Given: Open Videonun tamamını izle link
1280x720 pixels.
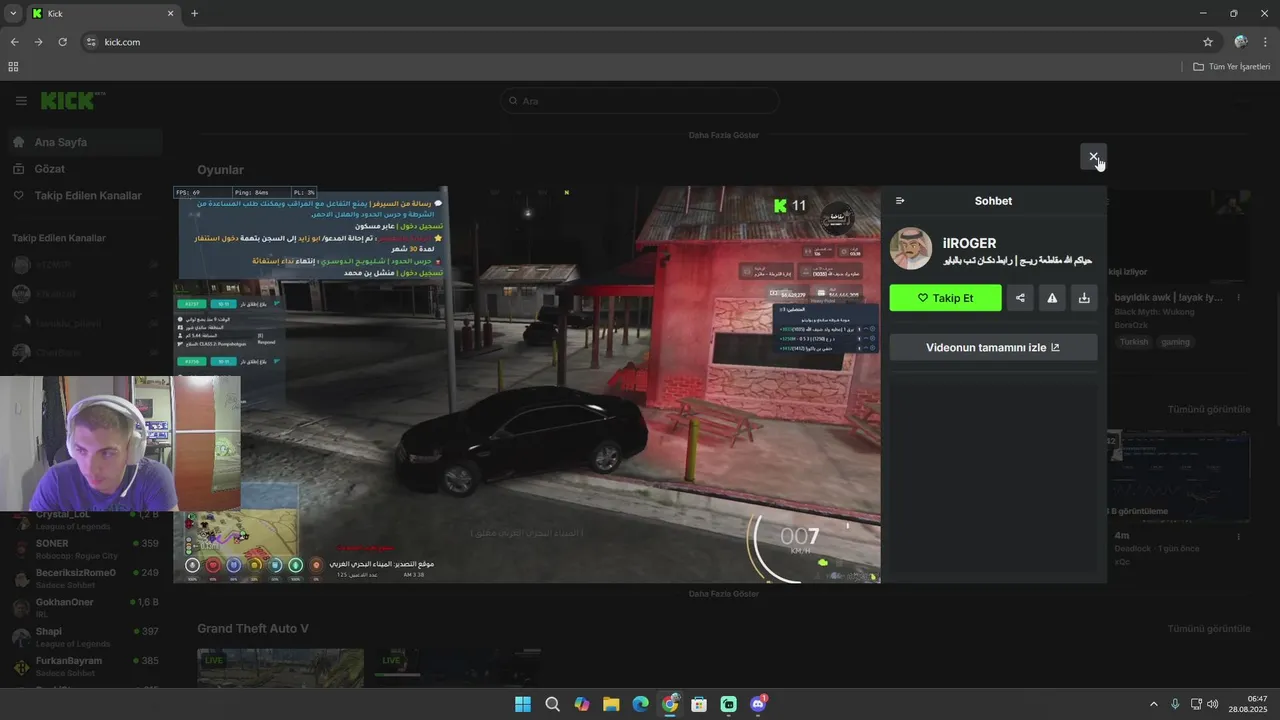Looking at the screenshot, I should [x=993, y=348].
